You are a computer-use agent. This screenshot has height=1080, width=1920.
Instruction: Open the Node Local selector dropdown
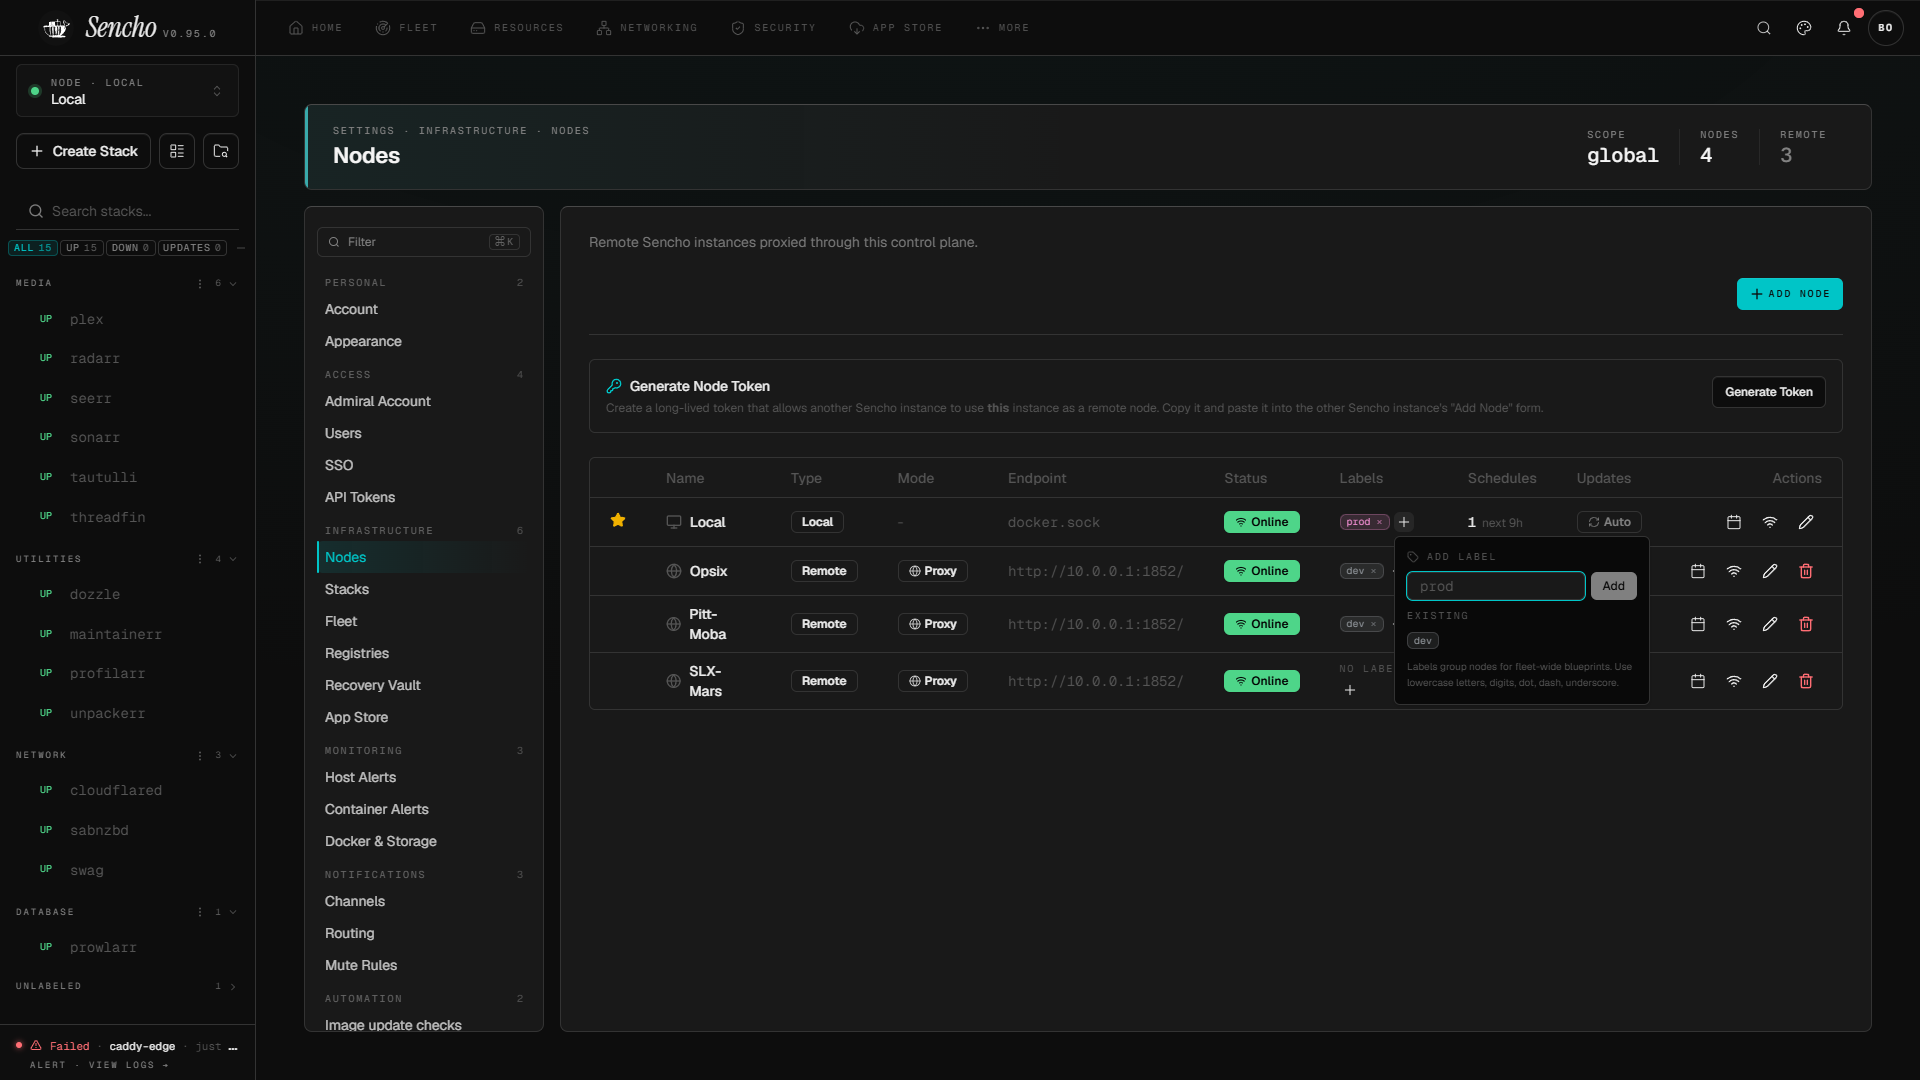coord(127,91)
